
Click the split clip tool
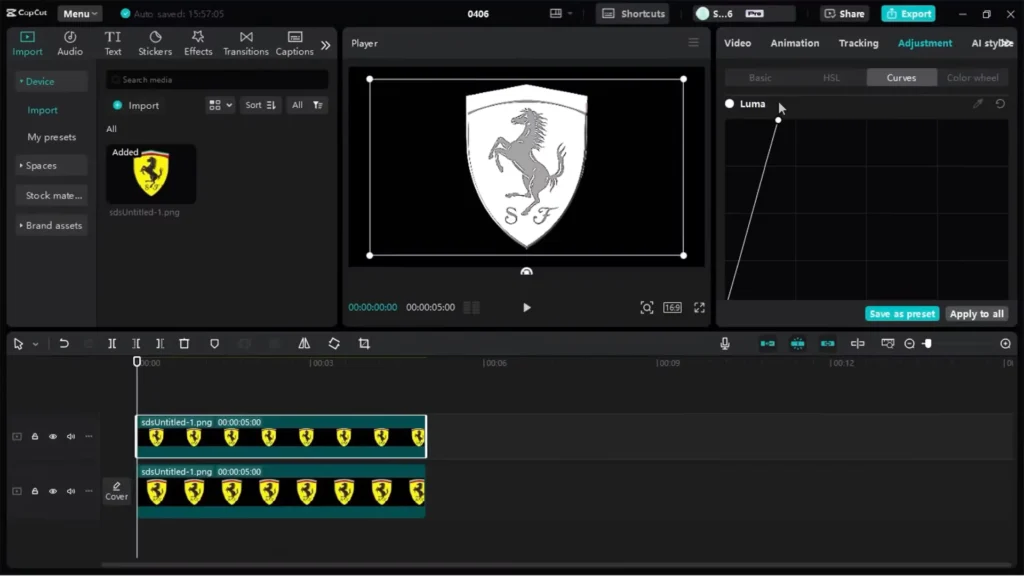(112, 344)
